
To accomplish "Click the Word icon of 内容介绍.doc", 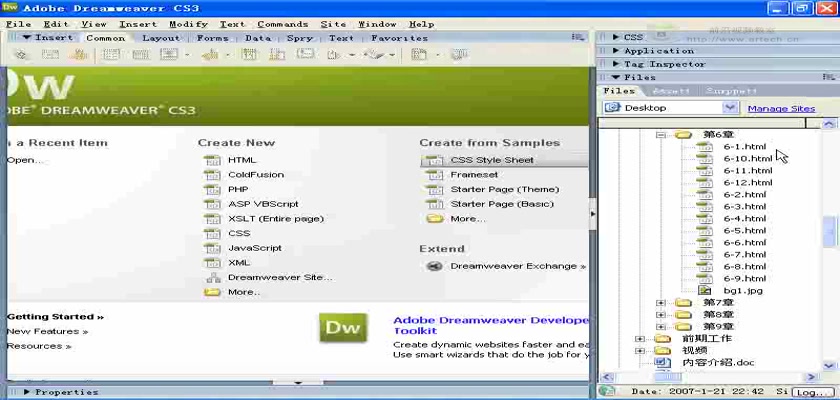I will pos(663,363).
